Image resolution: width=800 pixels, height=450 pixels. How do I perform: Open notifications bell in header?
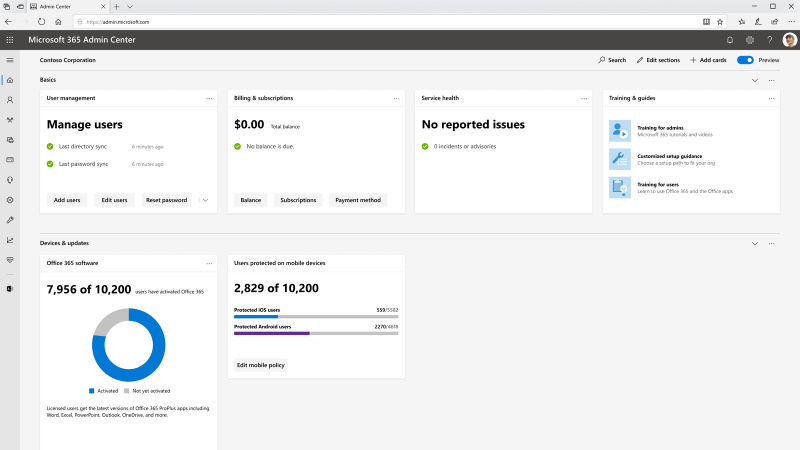tap(730, 40)
